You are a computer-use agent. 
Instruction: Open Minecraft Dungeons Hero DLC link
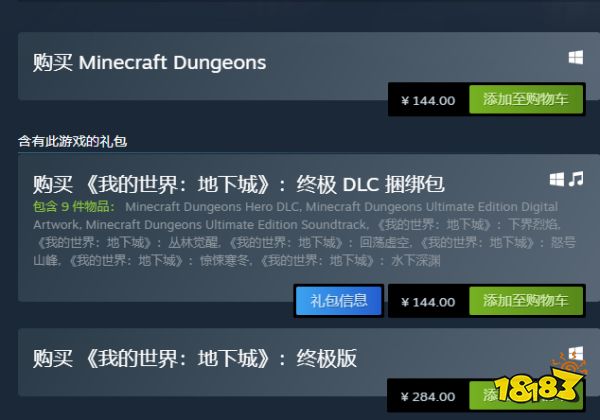tap(212, 207)
